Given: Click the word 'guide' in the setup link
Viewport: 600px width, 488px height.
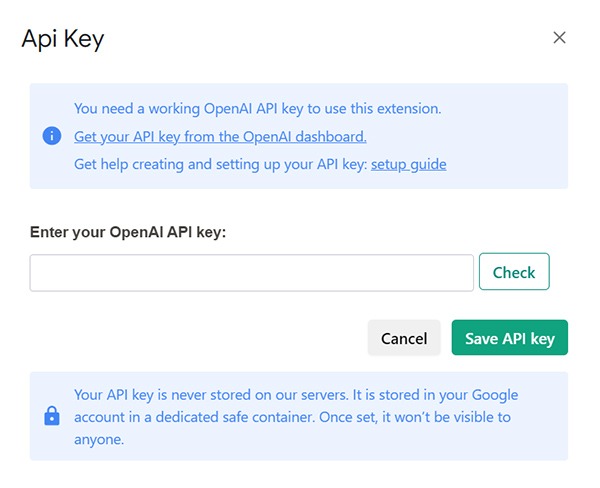Looking at the screenshot, I should 428,164.
